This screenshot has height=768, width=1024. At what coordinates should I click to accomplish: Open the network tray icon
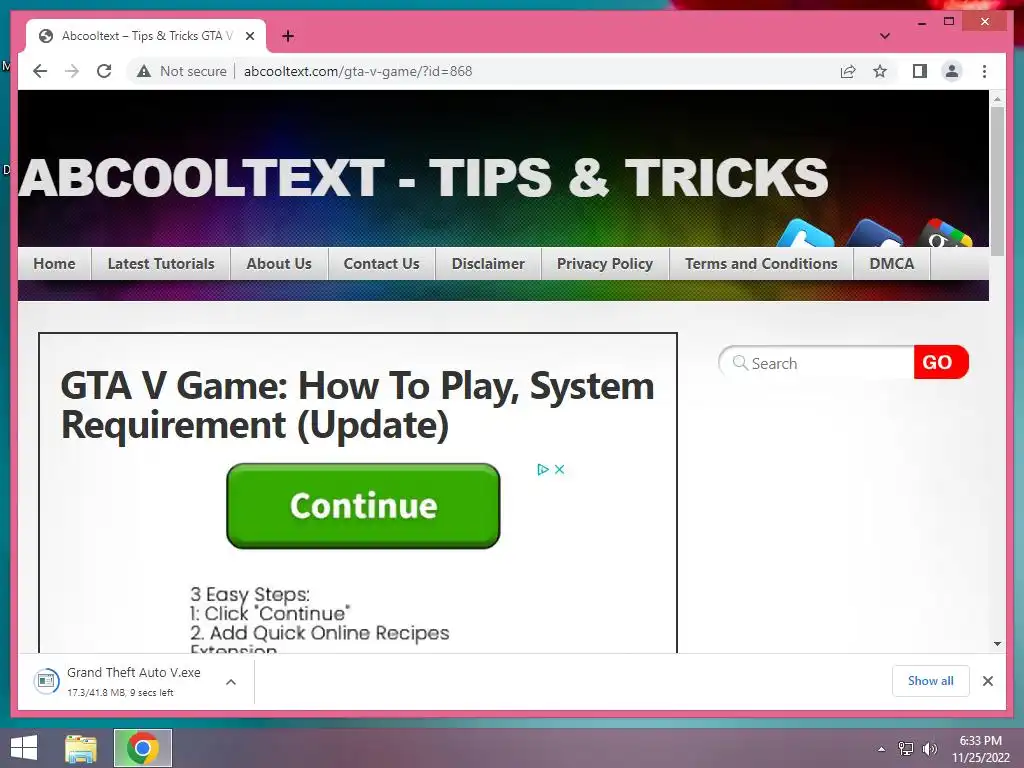coord(906,749)
